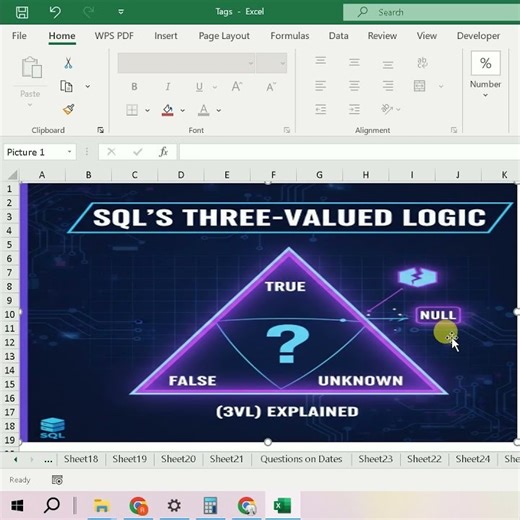Image resolution: width=520 pixels, height=520 pixels.
Task: Open the Number format percent menu
Action: click(x=486, y=74)
